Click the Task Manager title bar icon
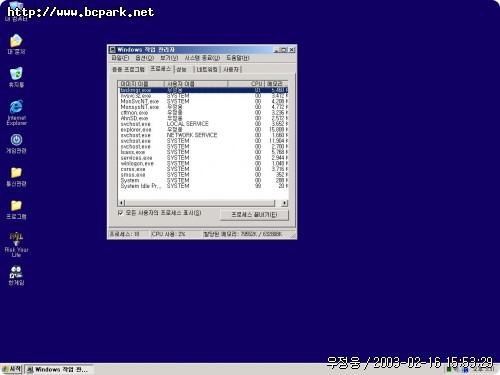Image resolution: width=500 pixels, height=375 pixels. [x=113, y=50]
